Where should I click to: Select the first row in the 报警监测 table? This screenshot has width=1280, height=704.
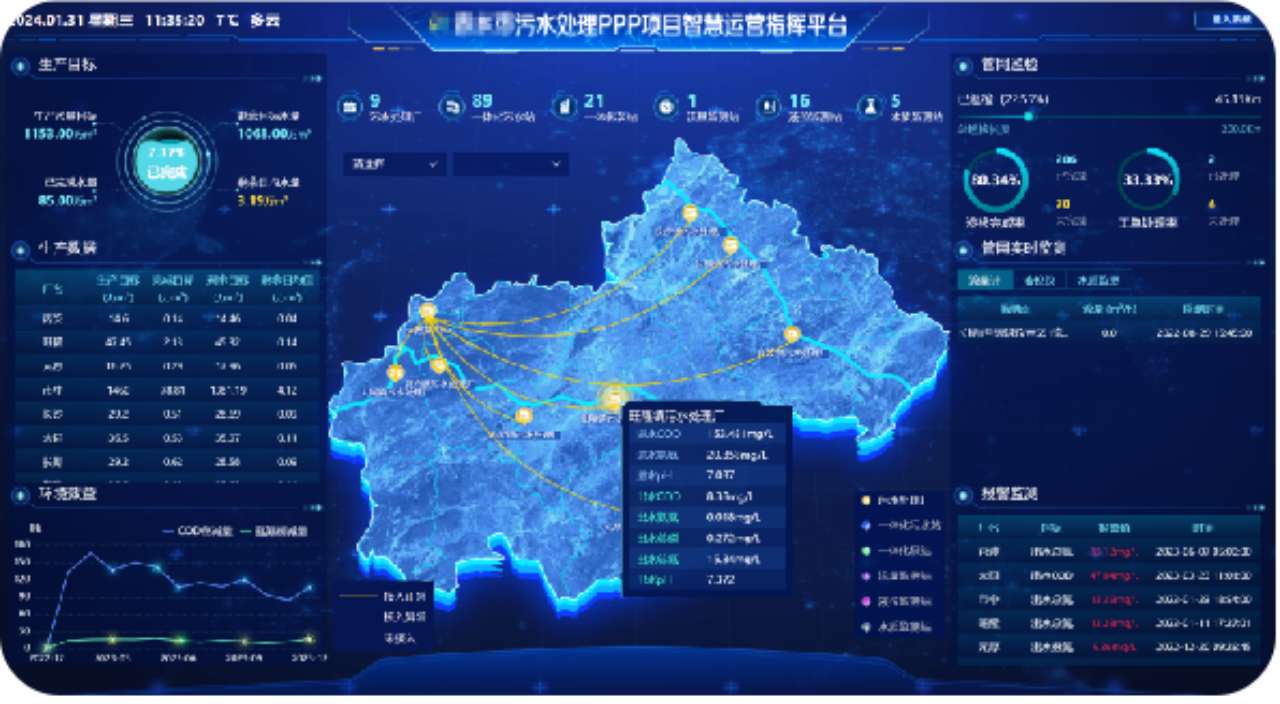1107,550
